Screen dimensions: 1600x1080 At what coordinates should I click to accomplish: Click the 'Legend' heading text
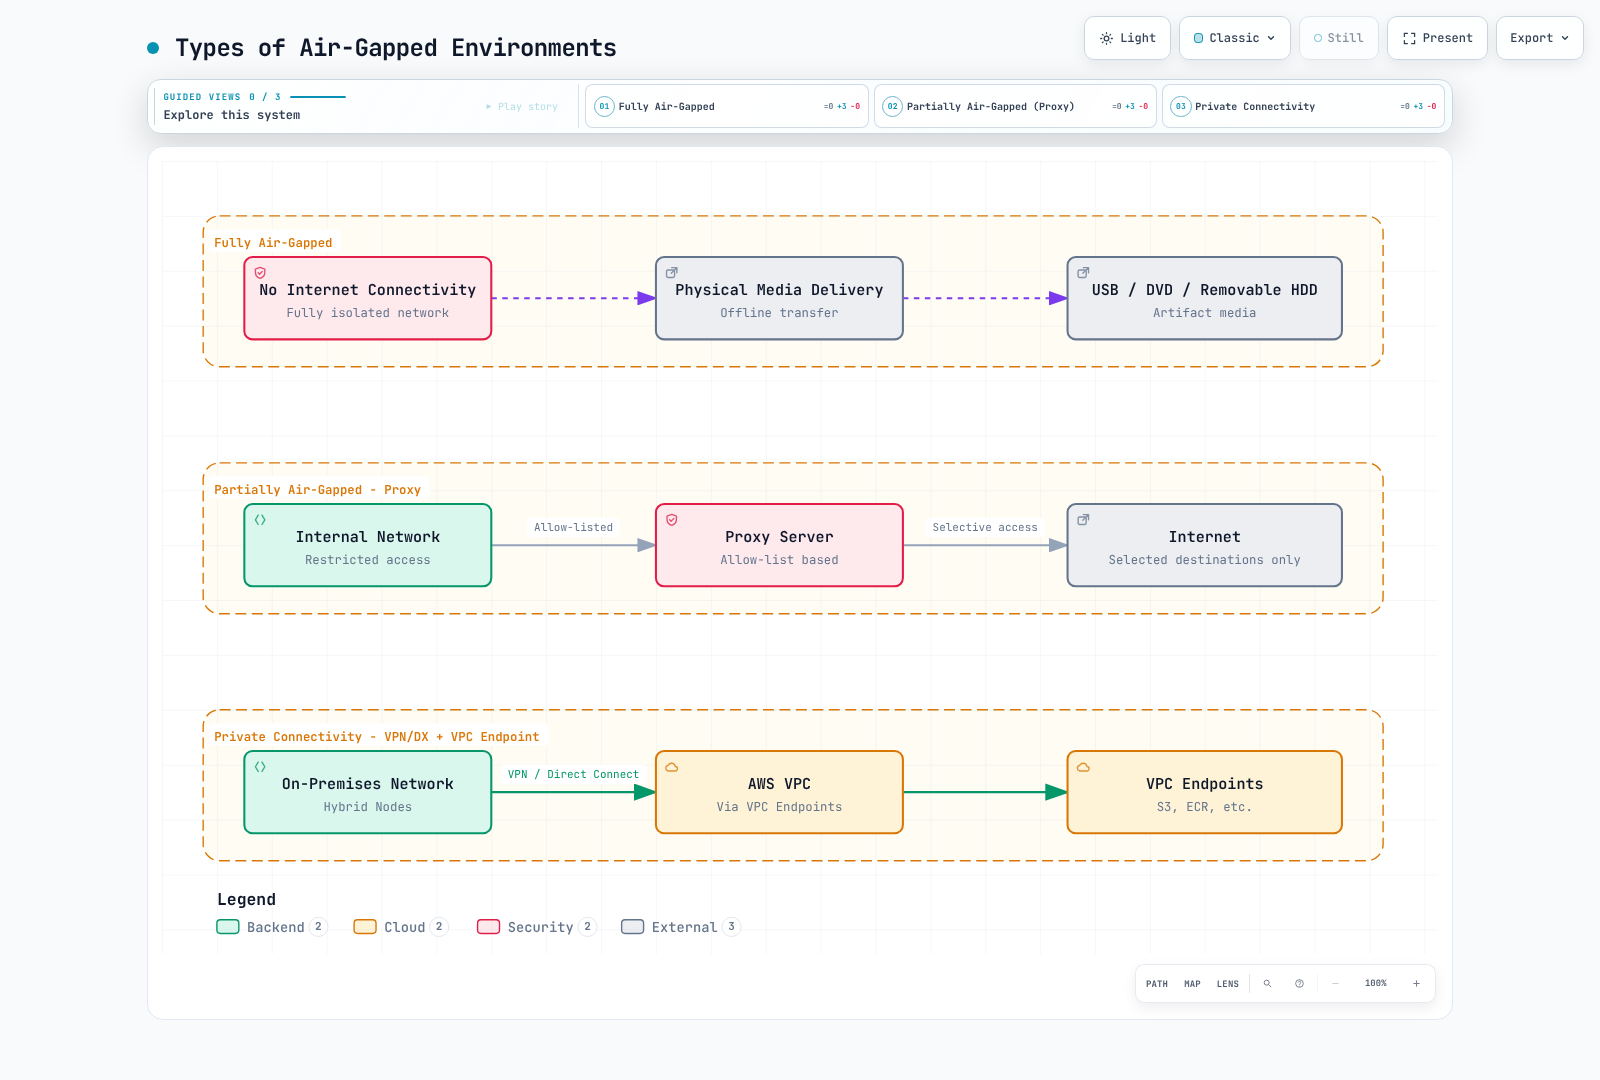point(247,900)
